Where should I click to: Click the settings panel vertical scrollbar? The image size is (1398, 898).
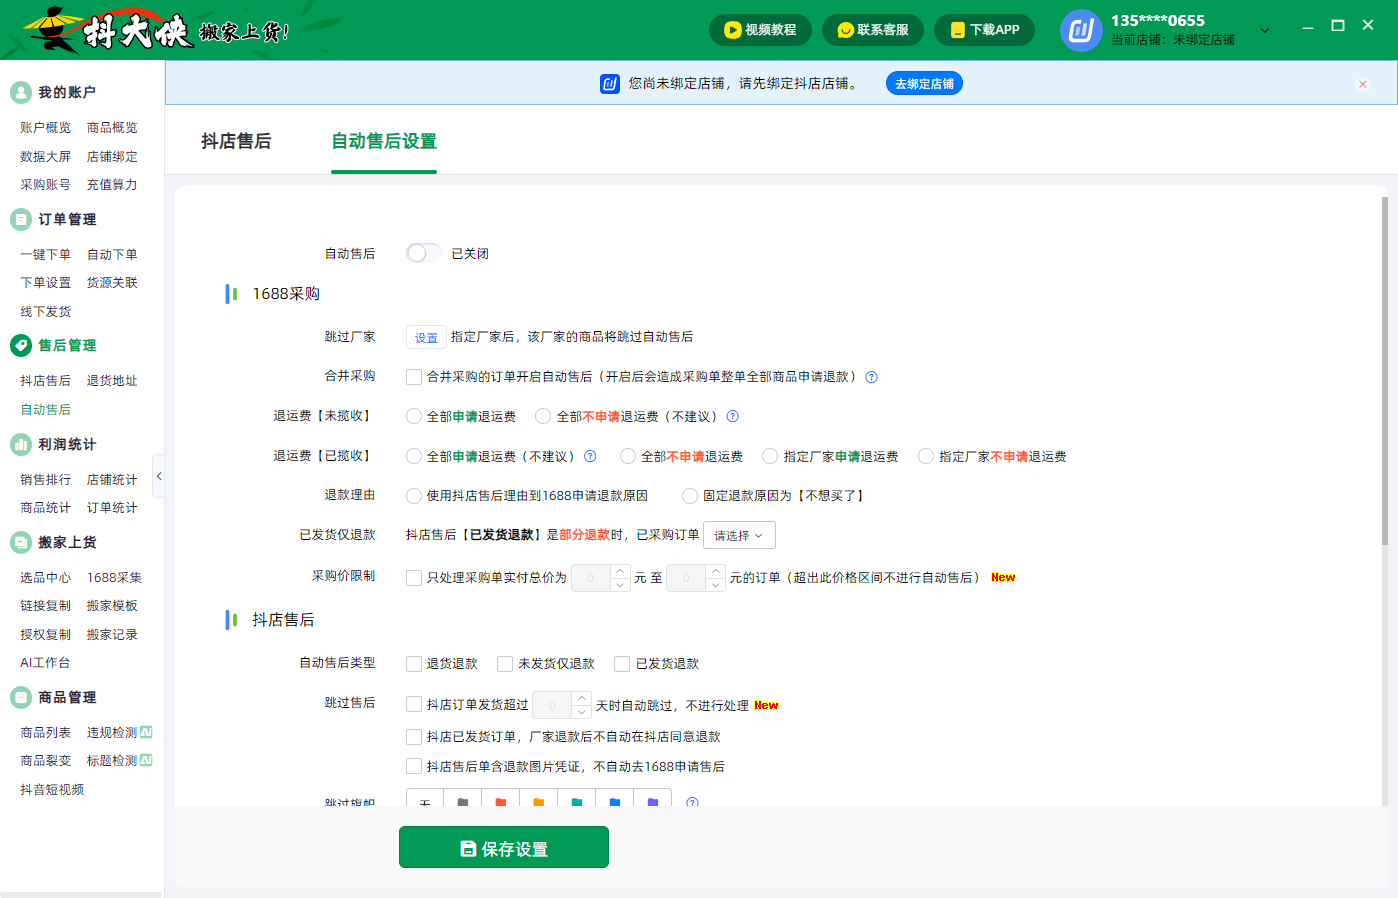[1385, 371]
